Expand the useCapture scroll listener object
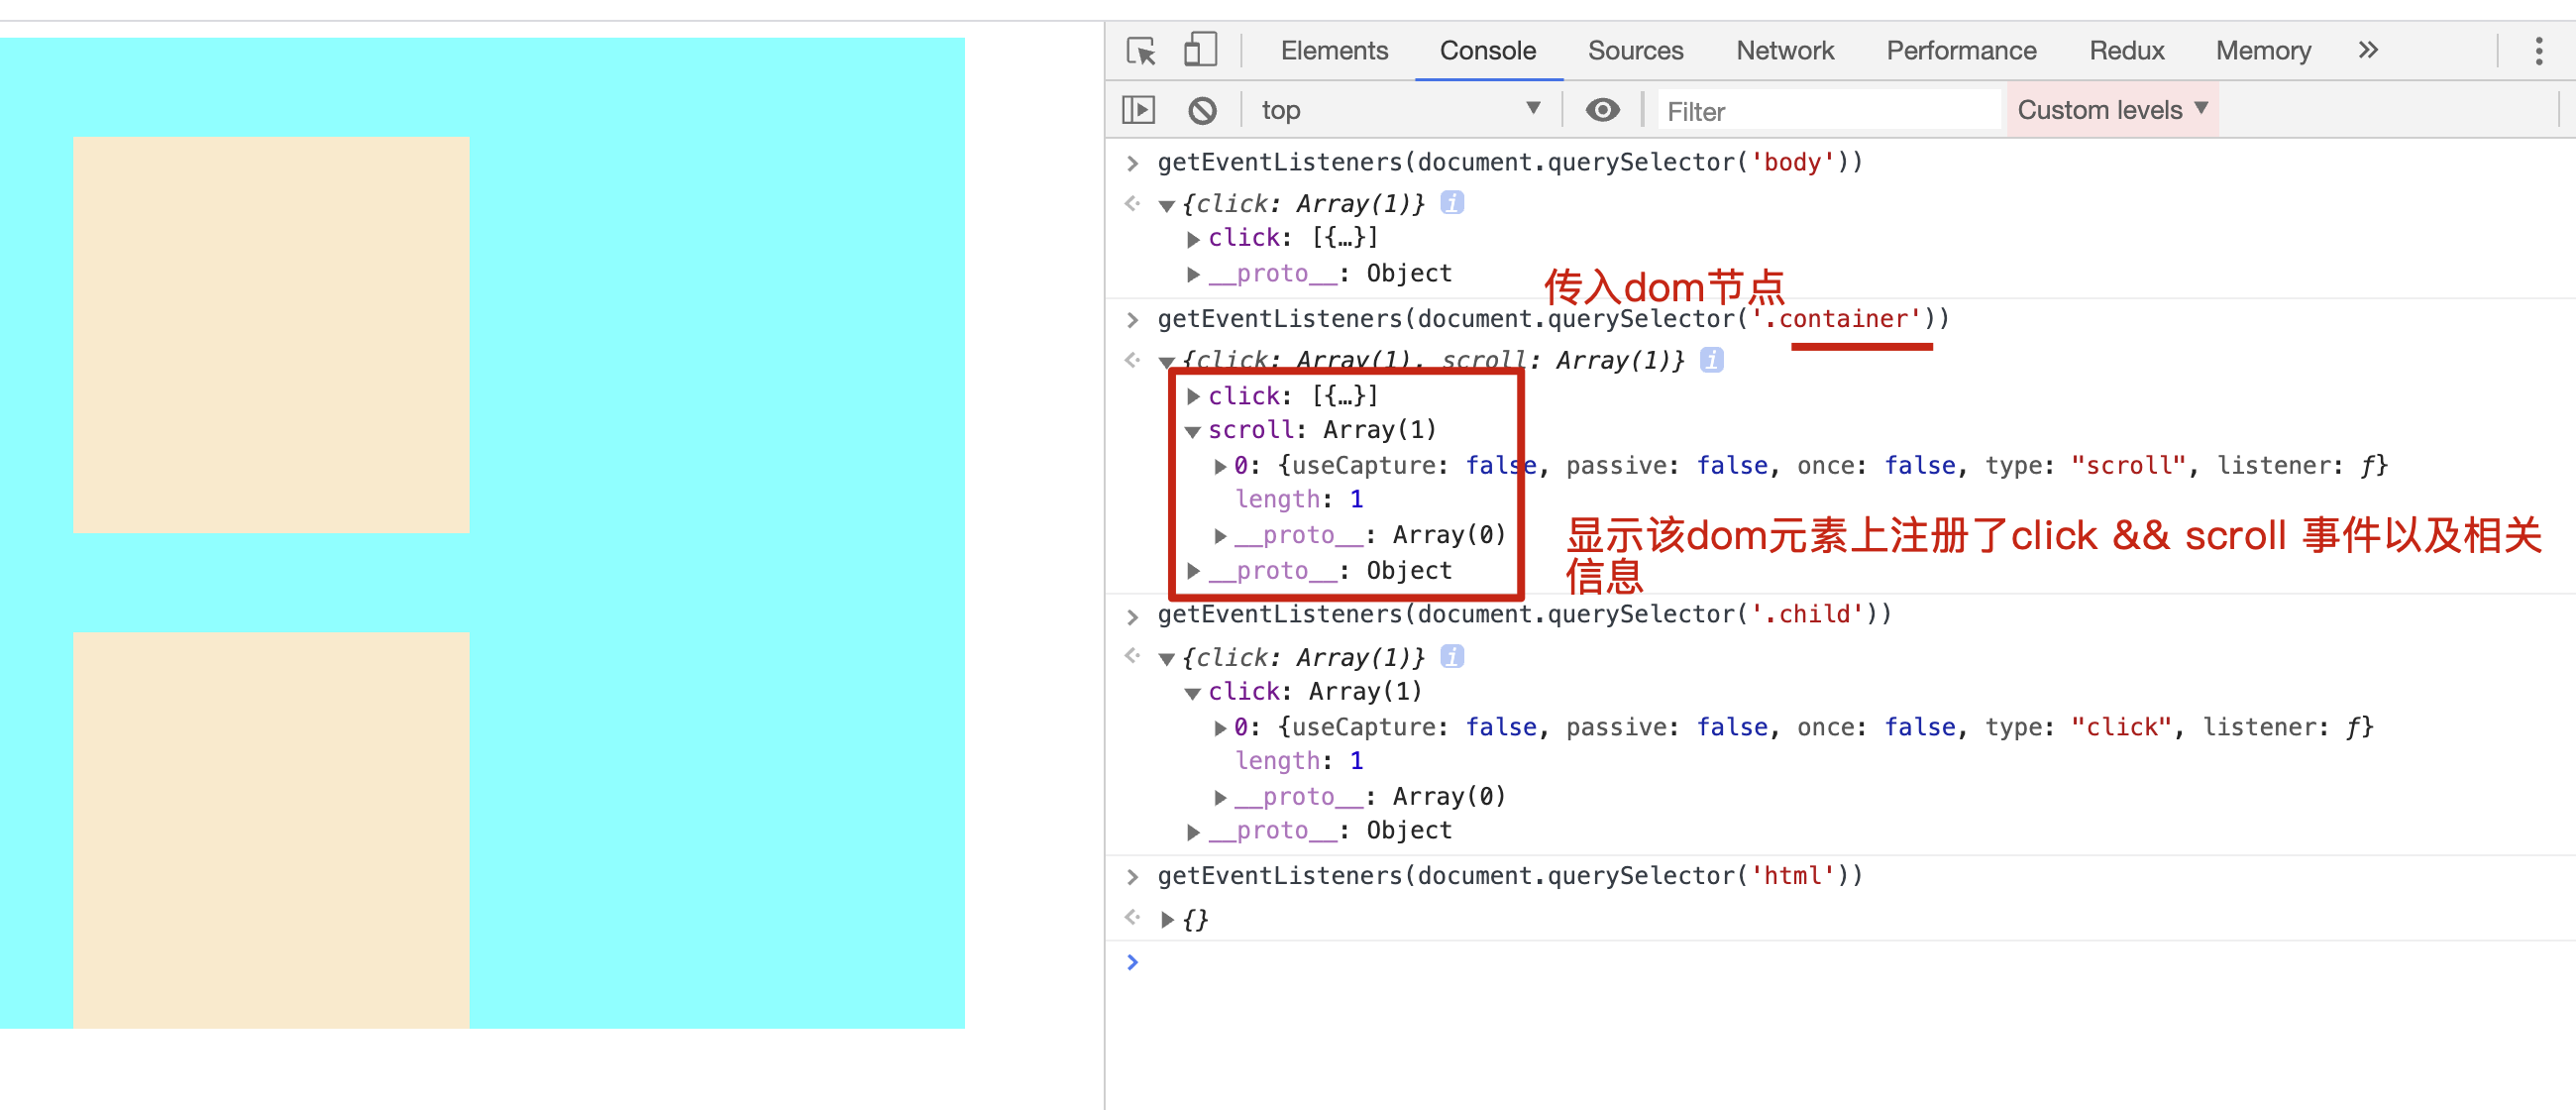 [1220, 465]
